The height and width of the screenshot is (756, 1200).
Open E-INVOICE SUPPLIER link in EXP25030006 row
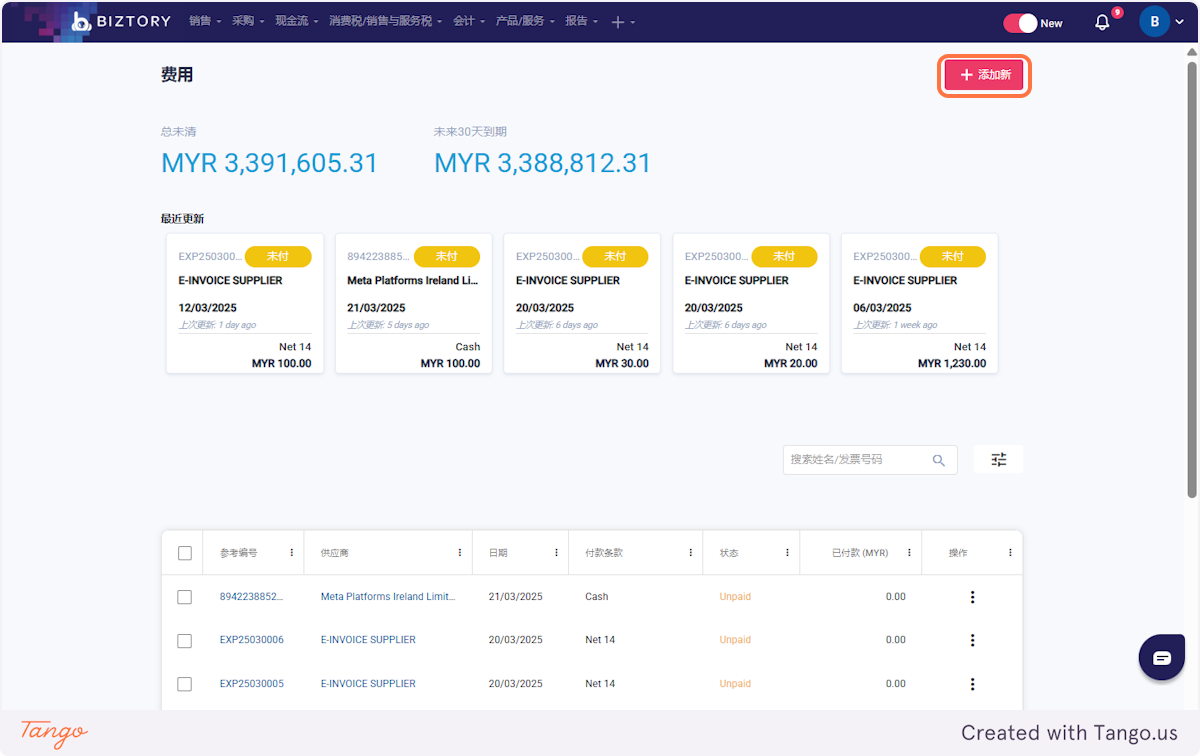[x=368, y=640]
